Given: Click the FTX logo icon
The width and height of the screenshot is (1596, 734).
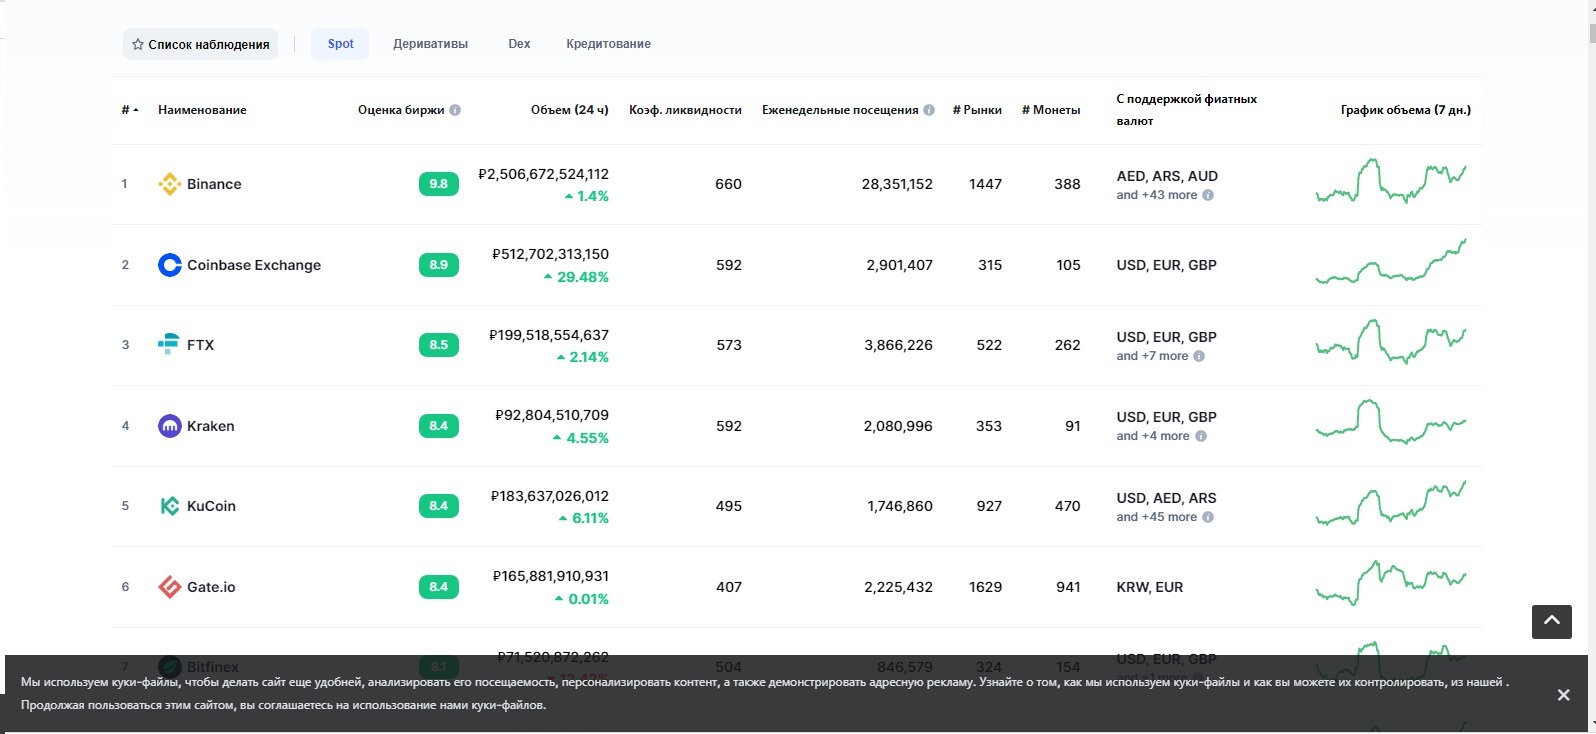Looking at the screenshot, I should tap(170, 345).
